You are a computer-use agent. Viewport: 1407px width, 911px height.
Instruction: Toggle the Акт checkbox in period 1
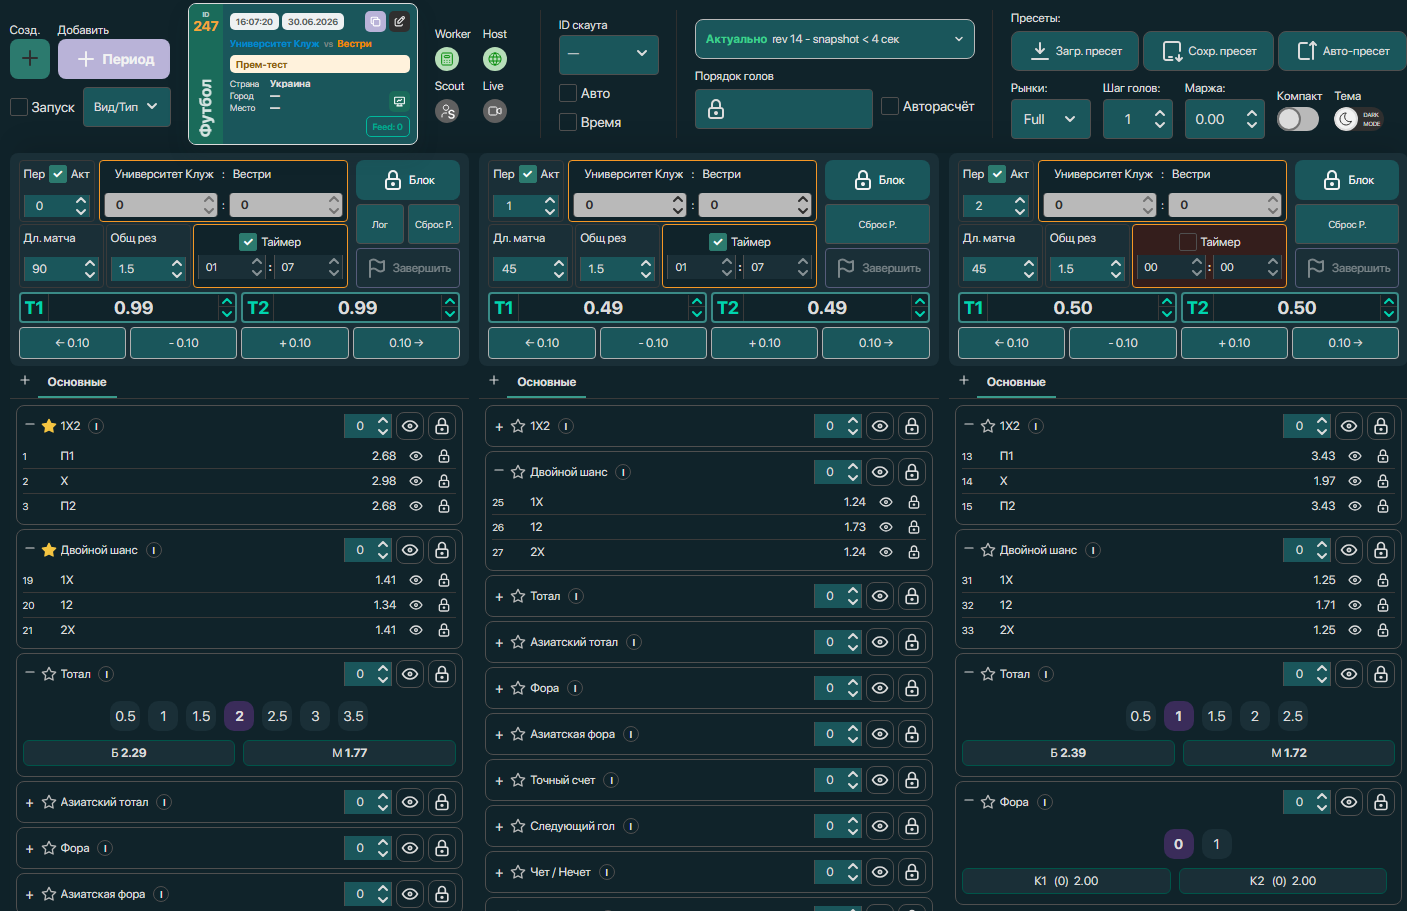[x=528, y=174]
